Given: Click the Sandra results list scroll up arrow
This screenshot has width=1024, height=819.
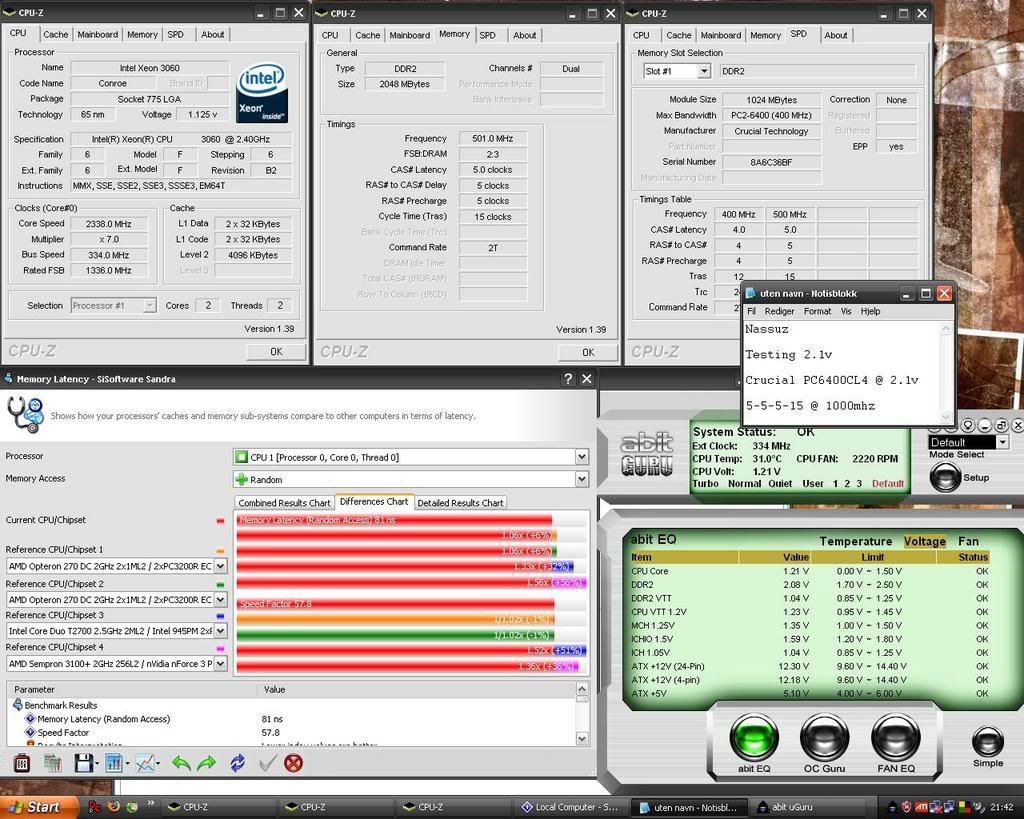Looking at the screenshot, I should (582, 689).
